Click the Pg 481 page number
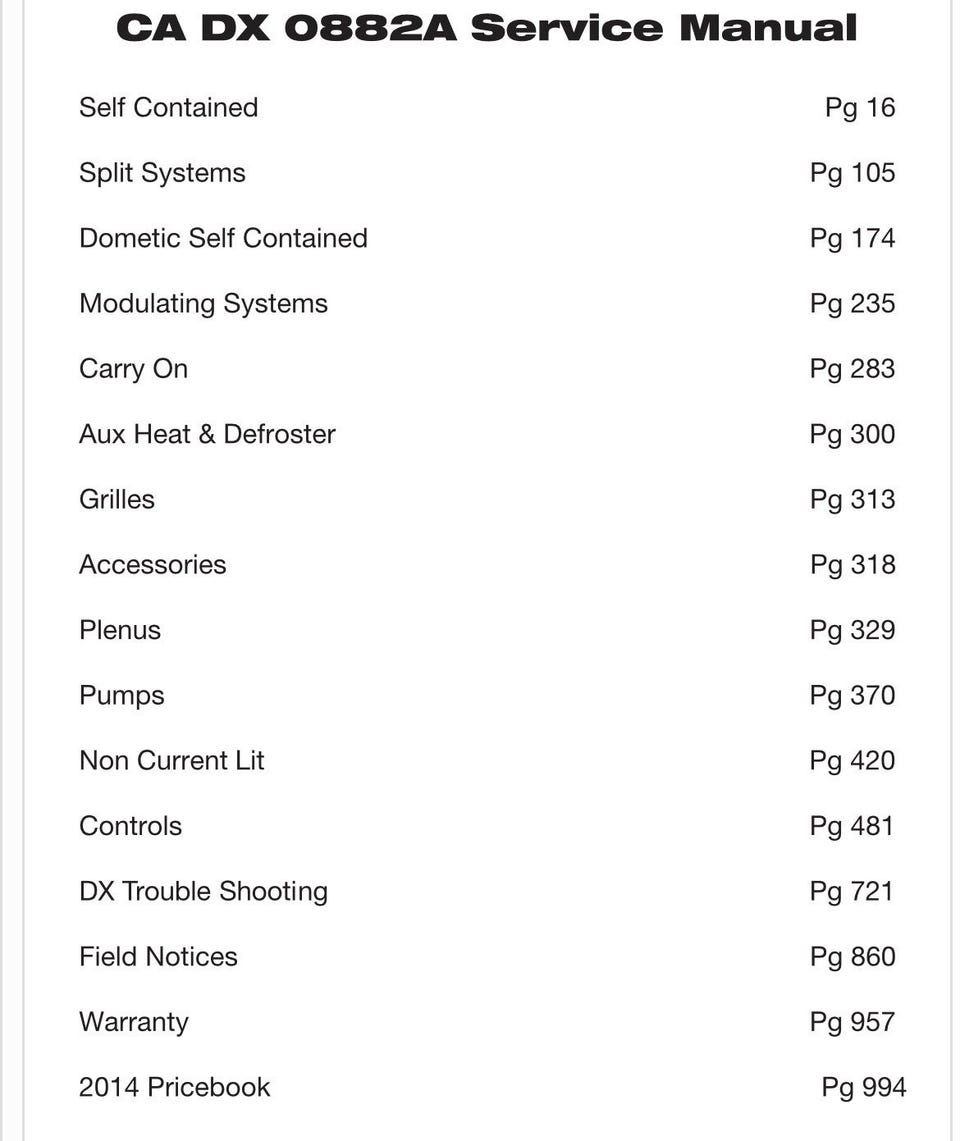 (x=852, y=827)
